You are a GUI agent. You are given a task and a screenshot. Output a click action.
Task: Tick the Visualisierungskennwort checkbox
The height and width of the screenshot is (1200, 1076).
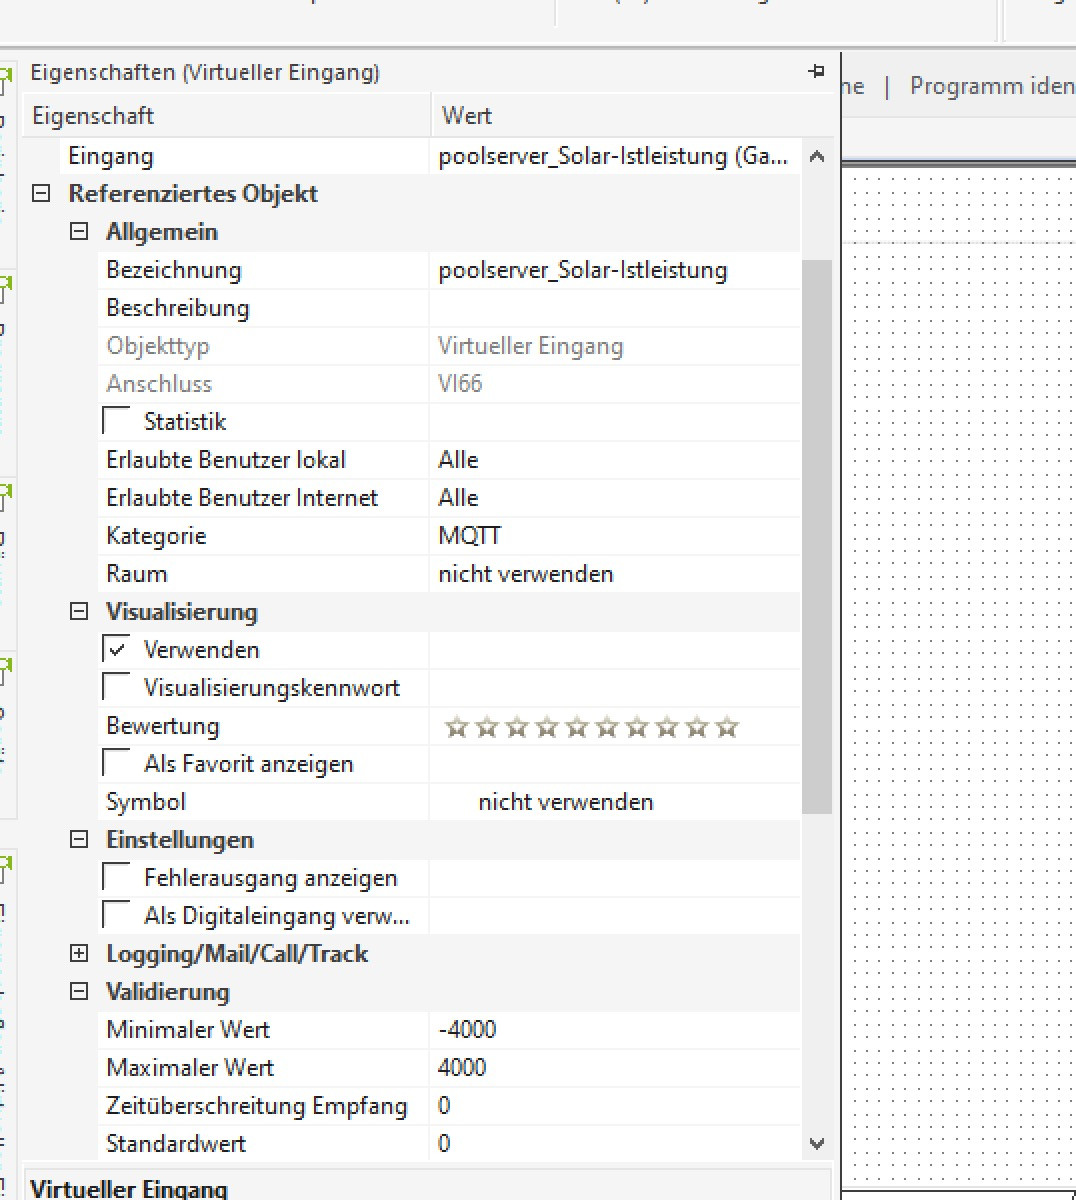(117, 687)
